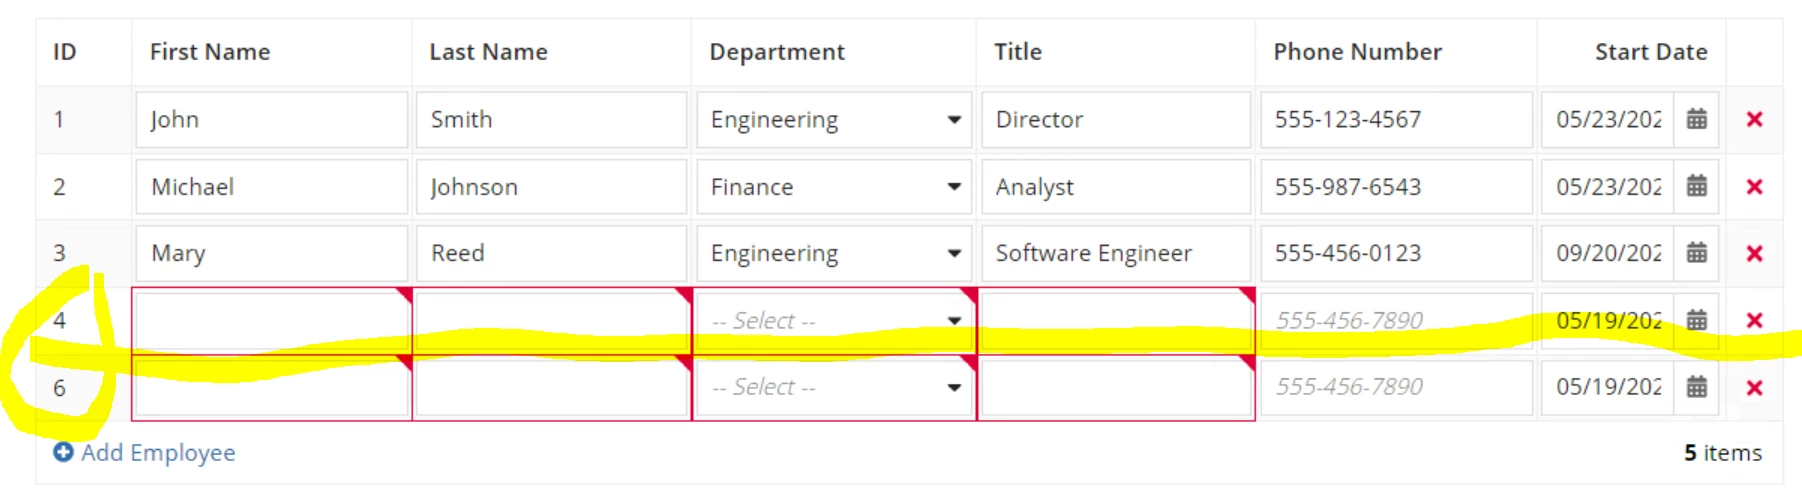Viewport: 1802px width, 497px height.
Task: Click the Software Engineer title field
Action: tap(1115, 253)
